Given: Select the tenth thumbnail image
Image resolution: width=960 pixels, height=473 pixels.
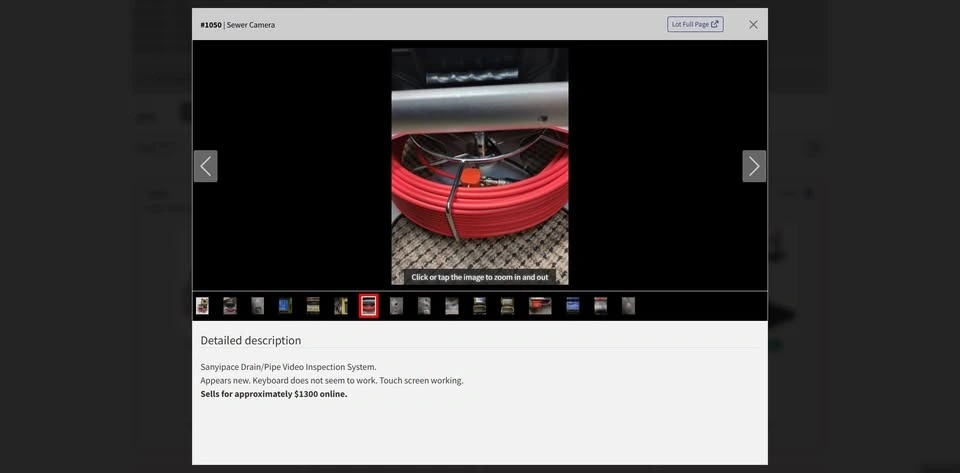Looking at the screenshot, I should tap(452, 306).
